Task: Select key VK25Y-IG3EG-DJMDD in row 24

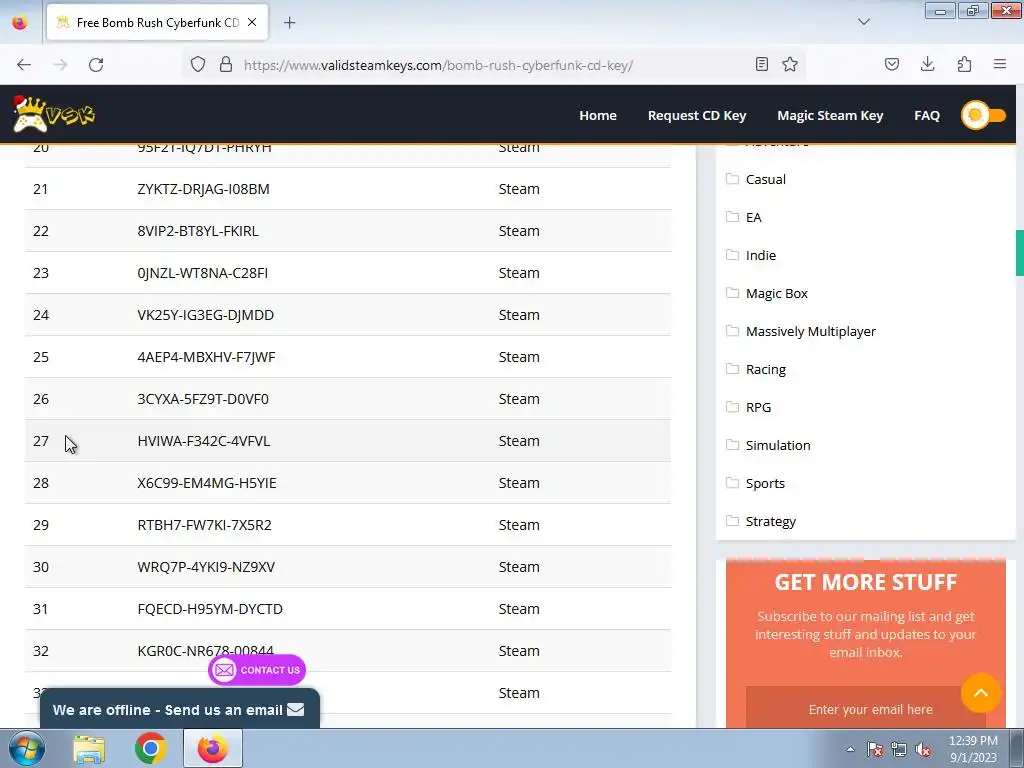Action: click(x=206, y=315)
